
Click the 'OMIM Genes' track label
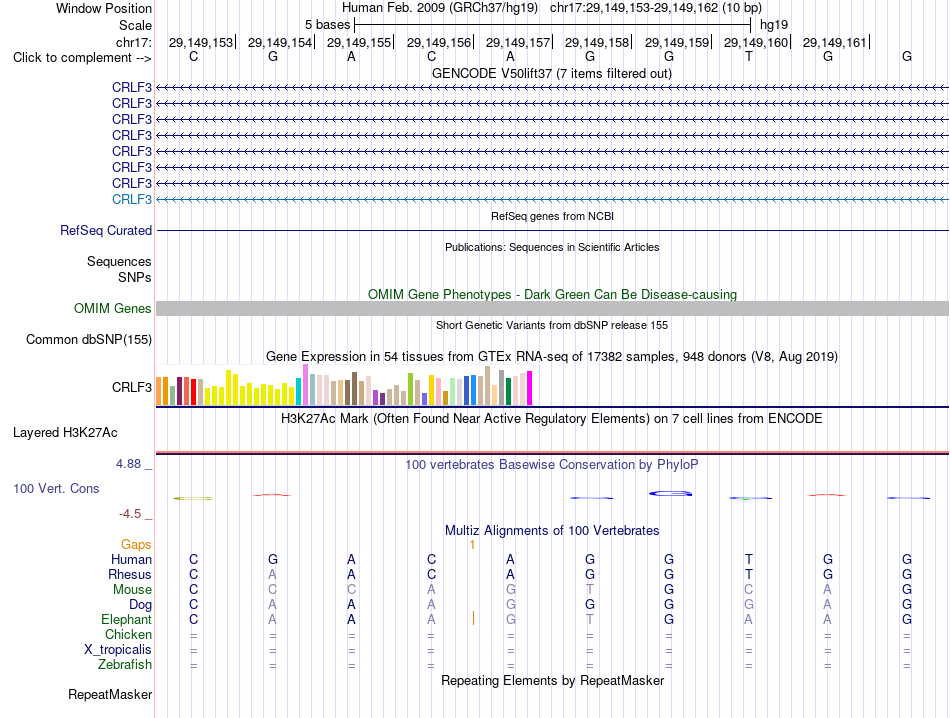pyautogui.click(x=112, y=308)
